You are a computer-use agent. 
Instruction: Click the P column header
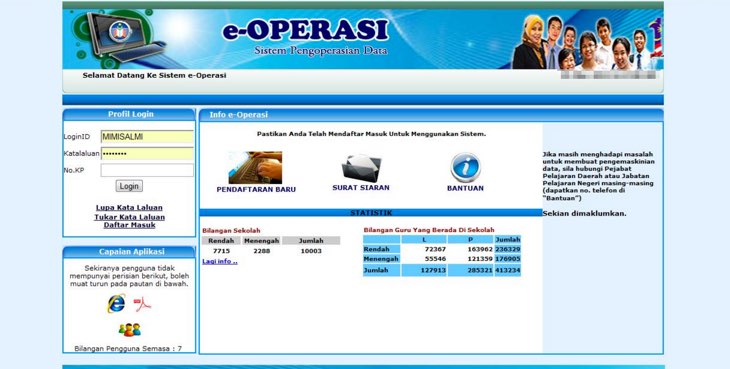point(470,240)
